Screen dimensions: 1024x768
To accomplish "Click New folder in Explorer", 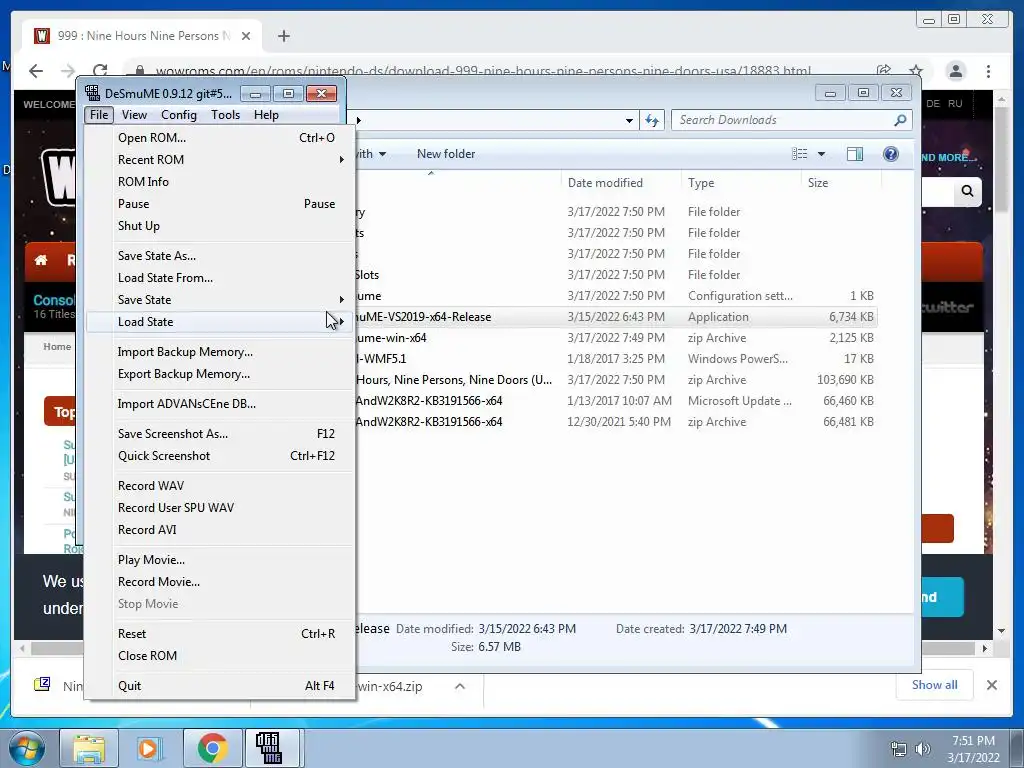I will [446, 154].
